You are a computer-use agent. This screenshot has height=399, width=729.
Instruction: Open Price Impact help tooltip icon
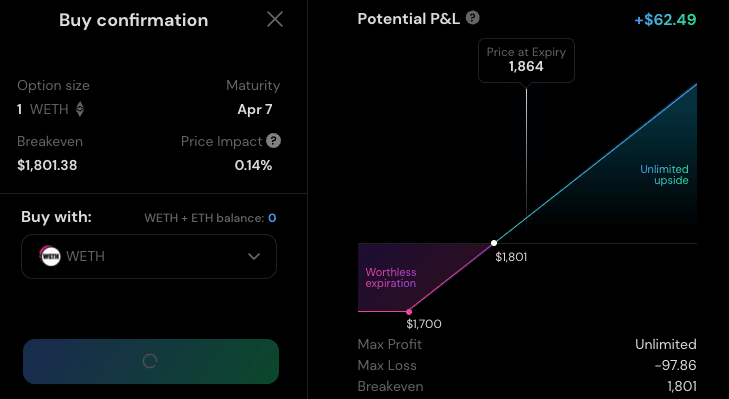[273, 141]
